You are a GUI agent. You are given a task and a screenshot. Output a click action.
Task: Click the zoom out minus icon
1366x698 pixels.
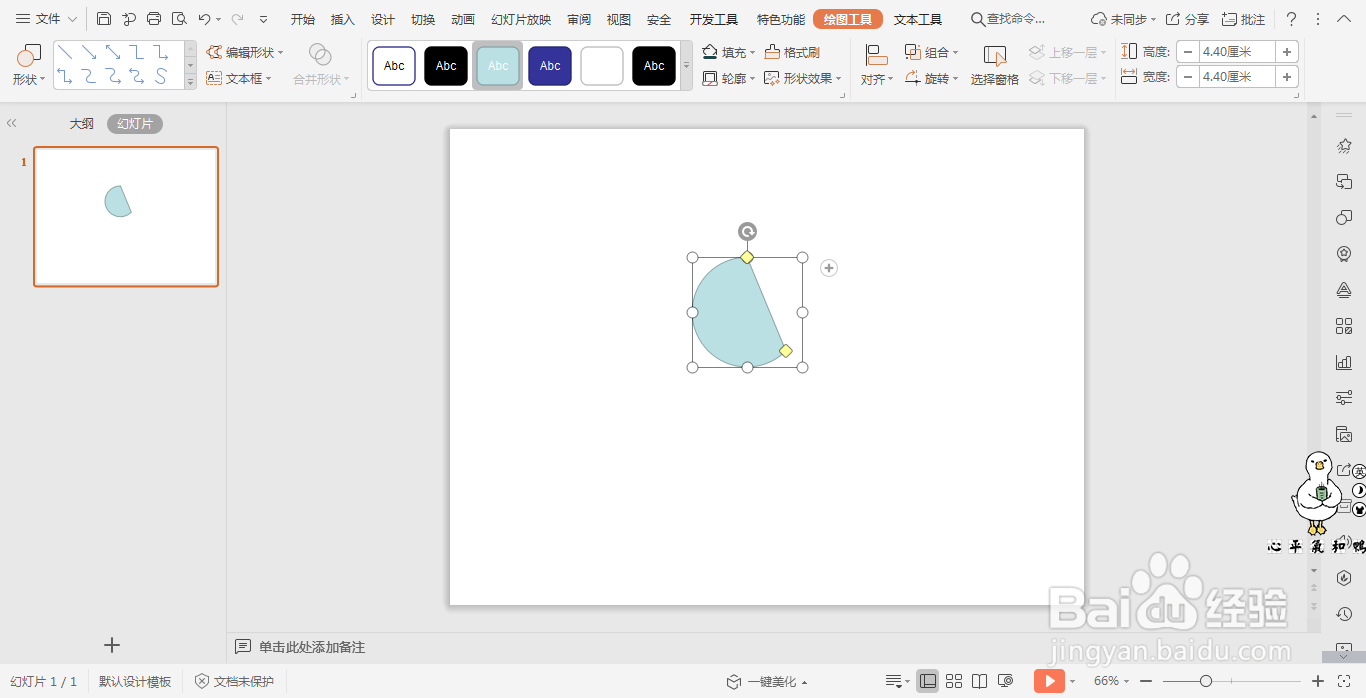pos(1145,681)
